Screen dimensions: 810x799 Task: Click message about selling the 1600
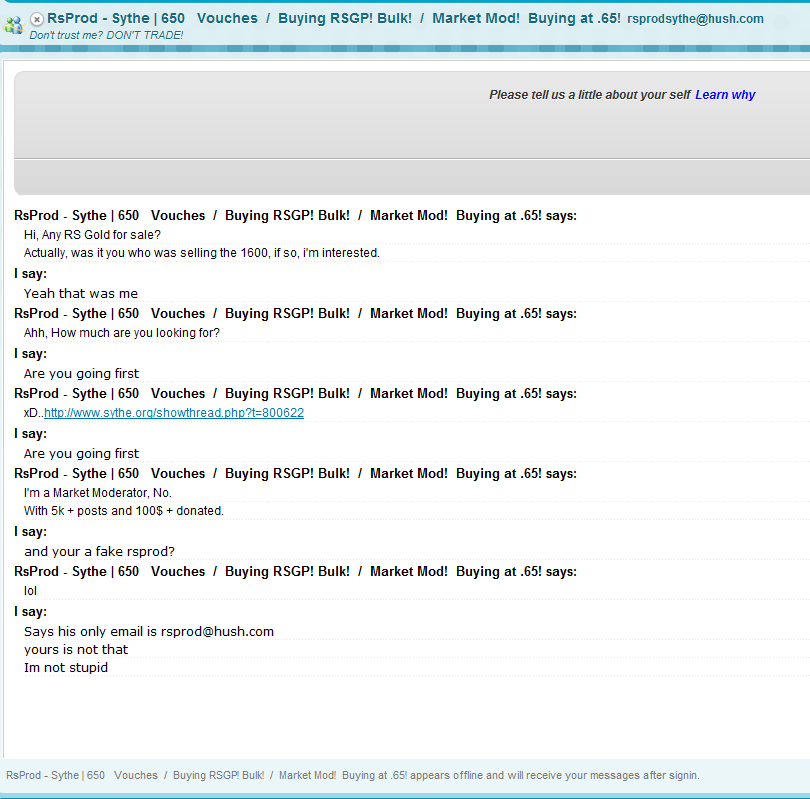pos(201,253)
